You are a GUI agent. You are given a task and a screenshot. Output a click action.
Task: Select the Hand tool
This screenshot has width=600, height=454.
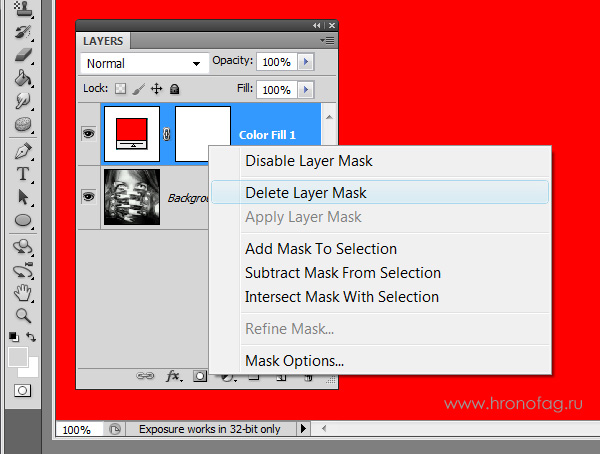pyautogui.click(x=23, y=293)
